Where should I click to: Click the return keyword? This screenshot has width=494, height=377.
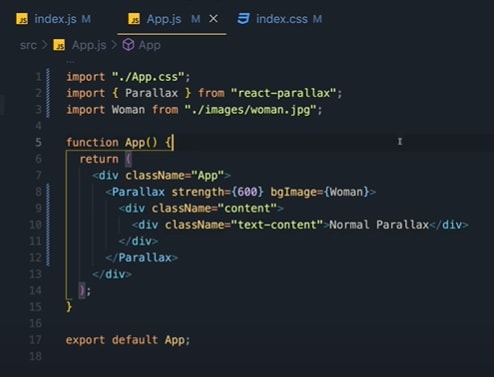tap(99, 159)
